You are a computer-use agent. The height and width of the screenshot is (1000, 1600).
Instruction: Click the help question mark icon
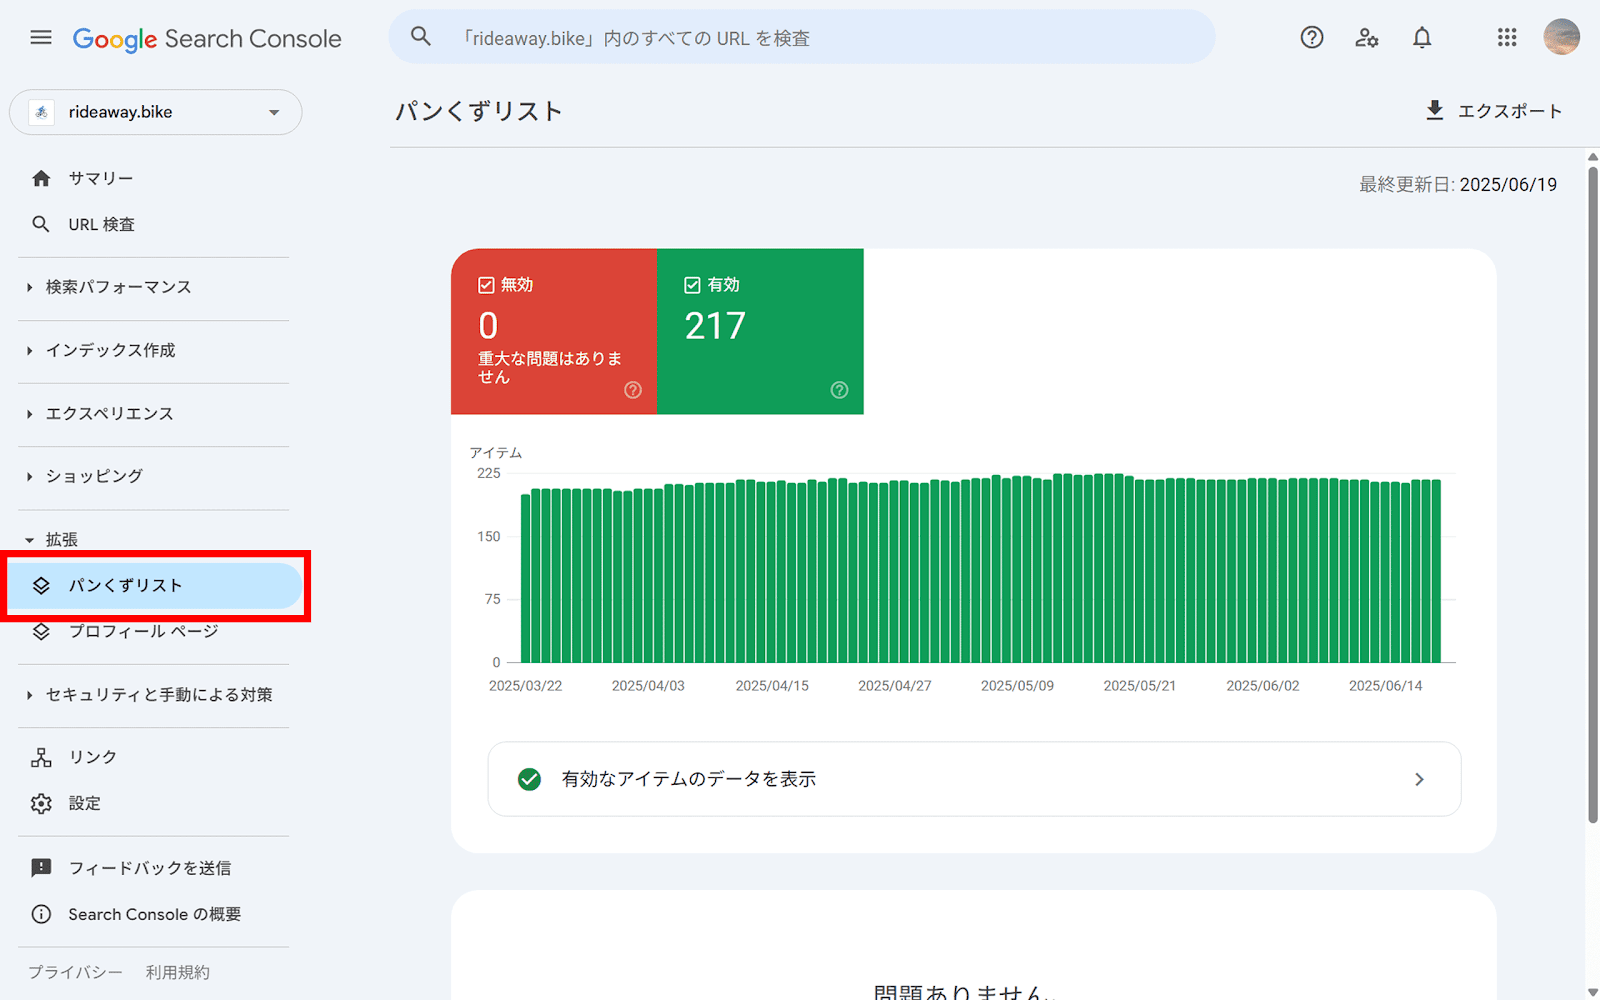pos(1311,37)
